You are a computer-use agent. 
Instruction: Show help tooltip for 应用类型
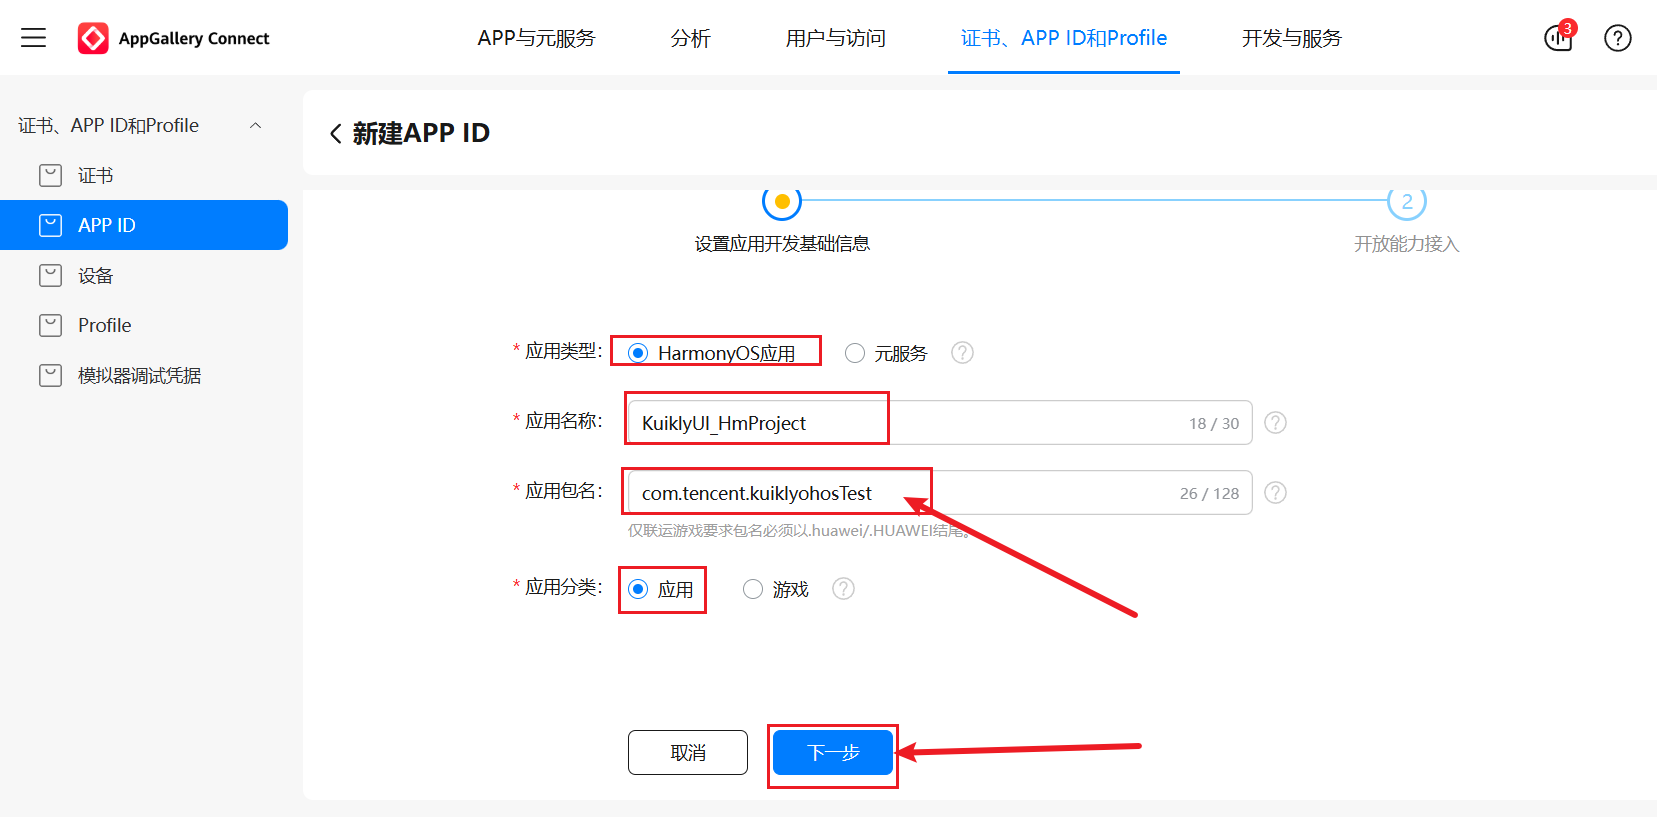[x=962, y=352]
